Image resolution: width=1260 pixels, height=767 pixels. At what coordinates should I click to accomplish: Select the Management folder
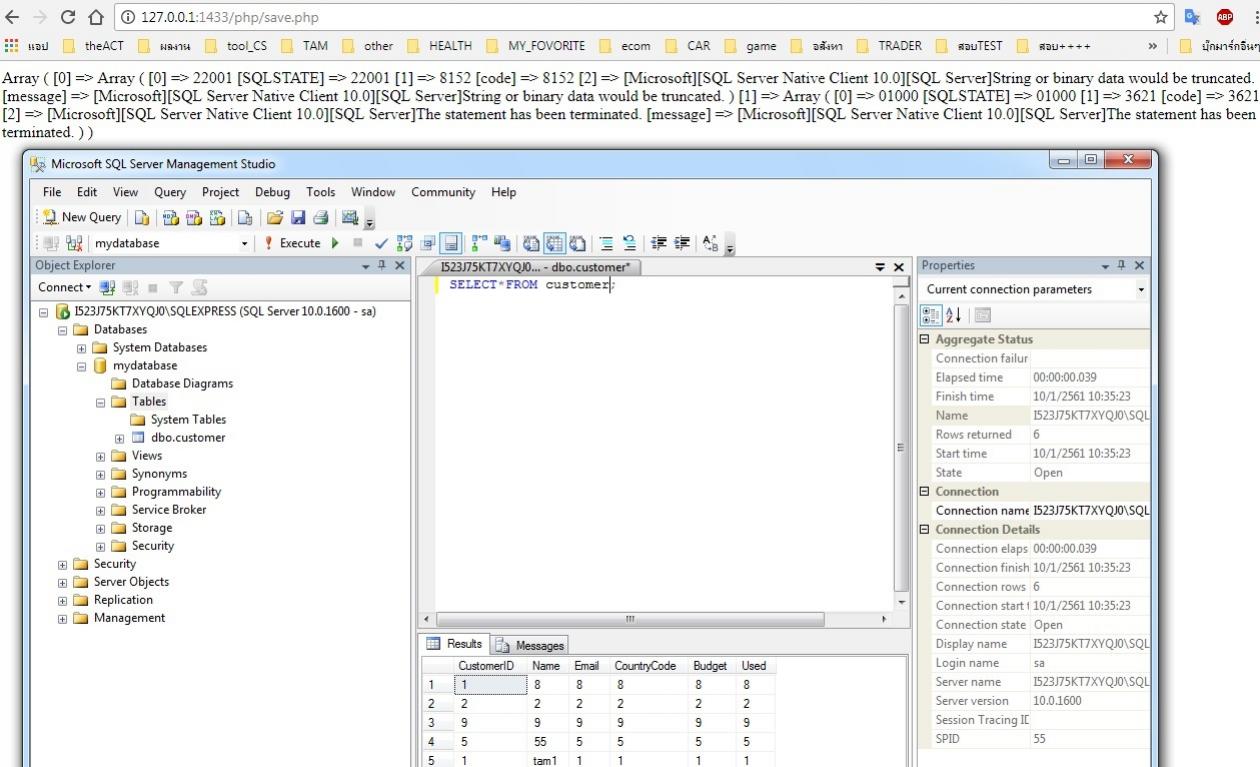129,618
